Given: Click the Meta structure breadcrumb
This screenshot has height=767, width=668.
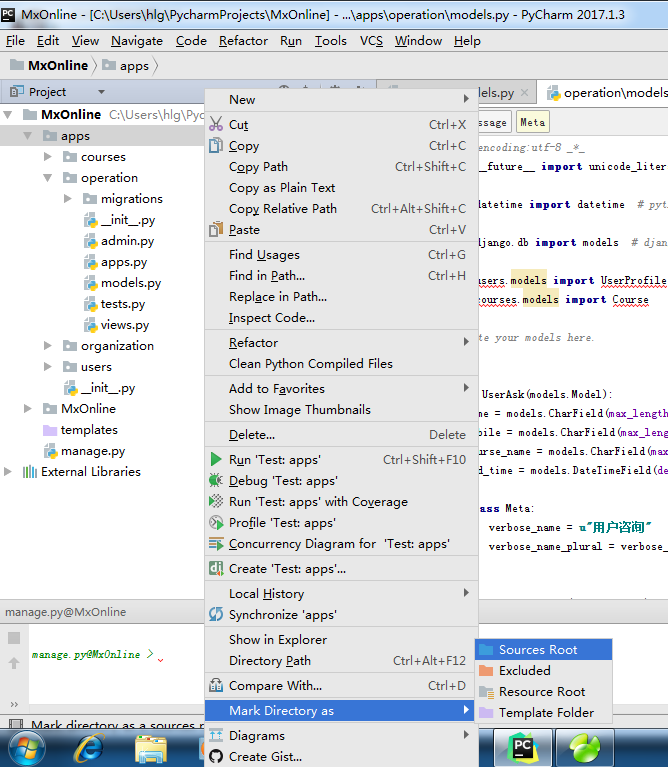Looking at the screenshot, I should pos(533,122).
